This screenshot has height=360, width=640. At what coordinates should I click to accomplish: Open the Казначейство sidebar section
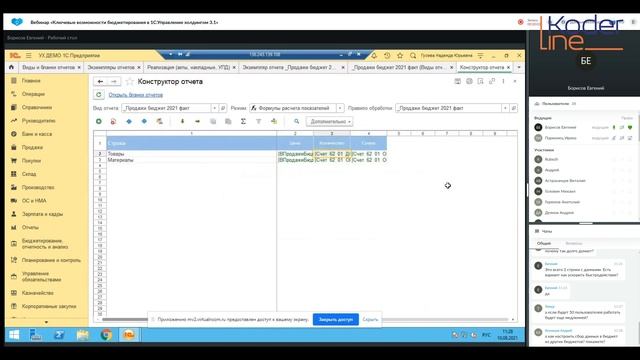coord(38,293)
